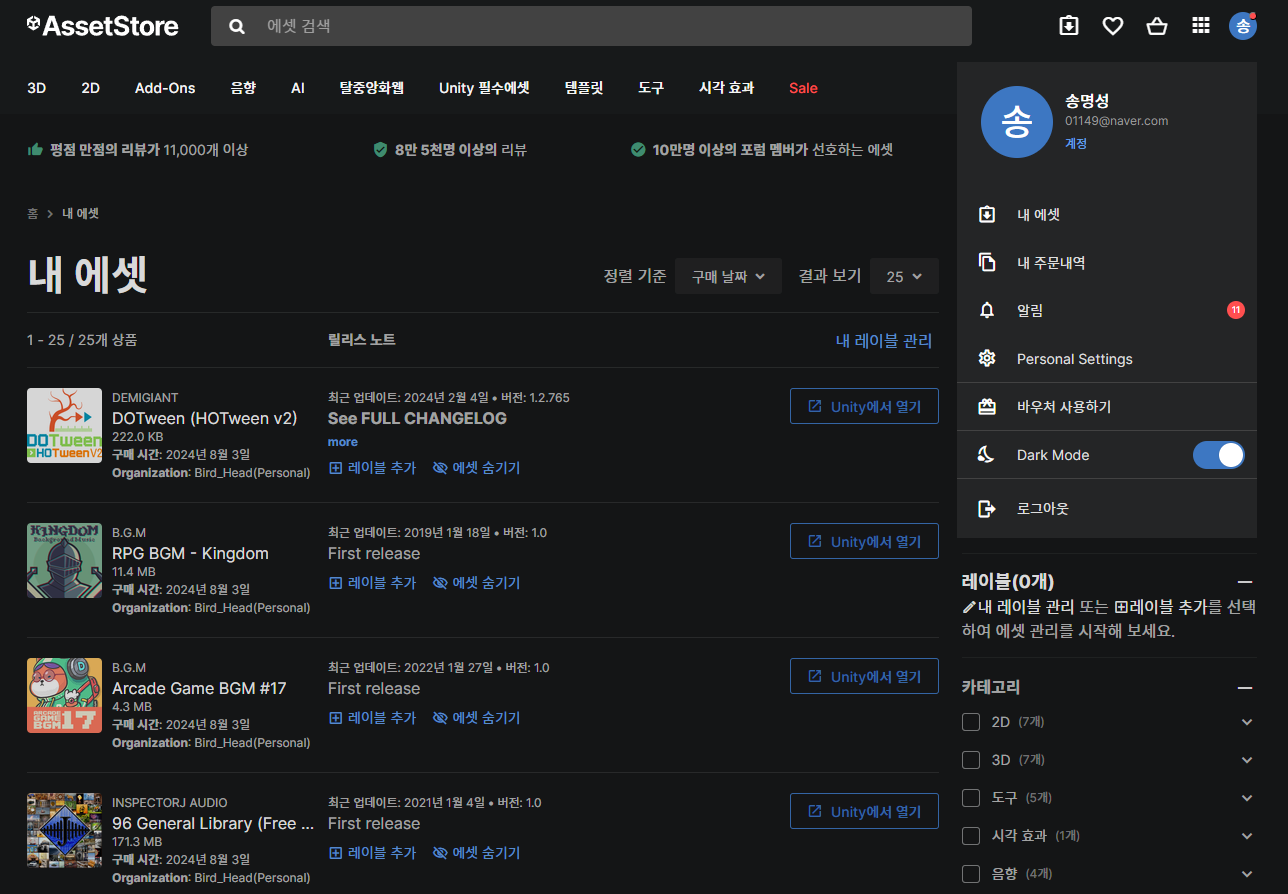Click the Dark Mode moon icon
This screenshot has height=894, width=1288.
coord(987,455)
